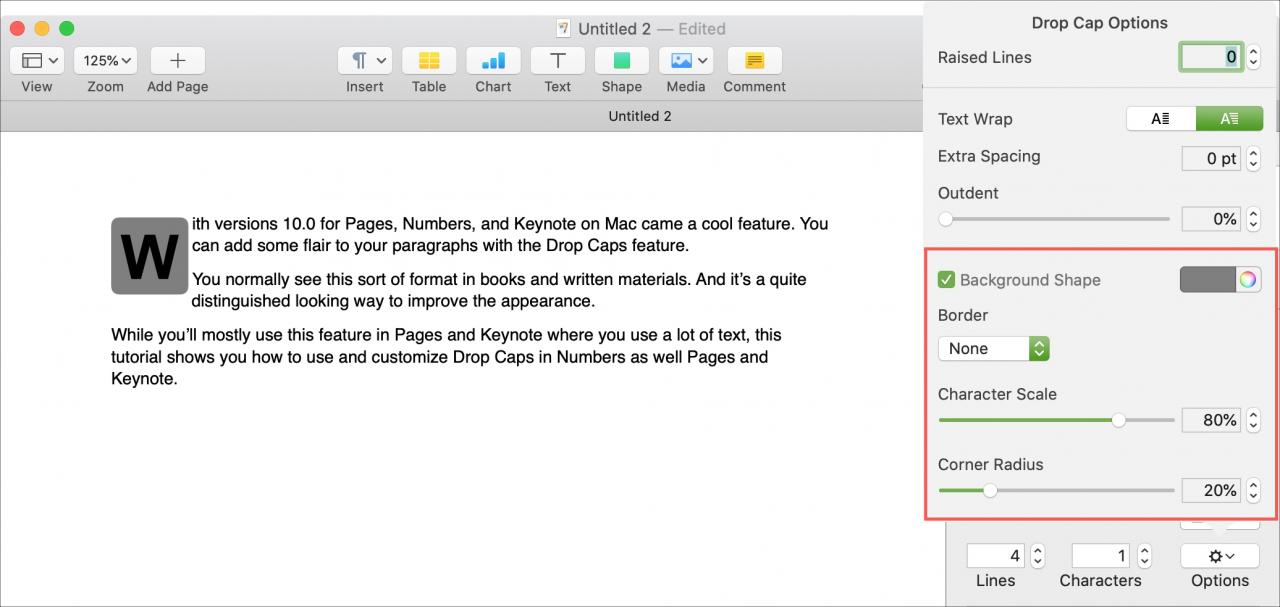
Task: Click the line "You normally see this sort"
Action: 499,279
